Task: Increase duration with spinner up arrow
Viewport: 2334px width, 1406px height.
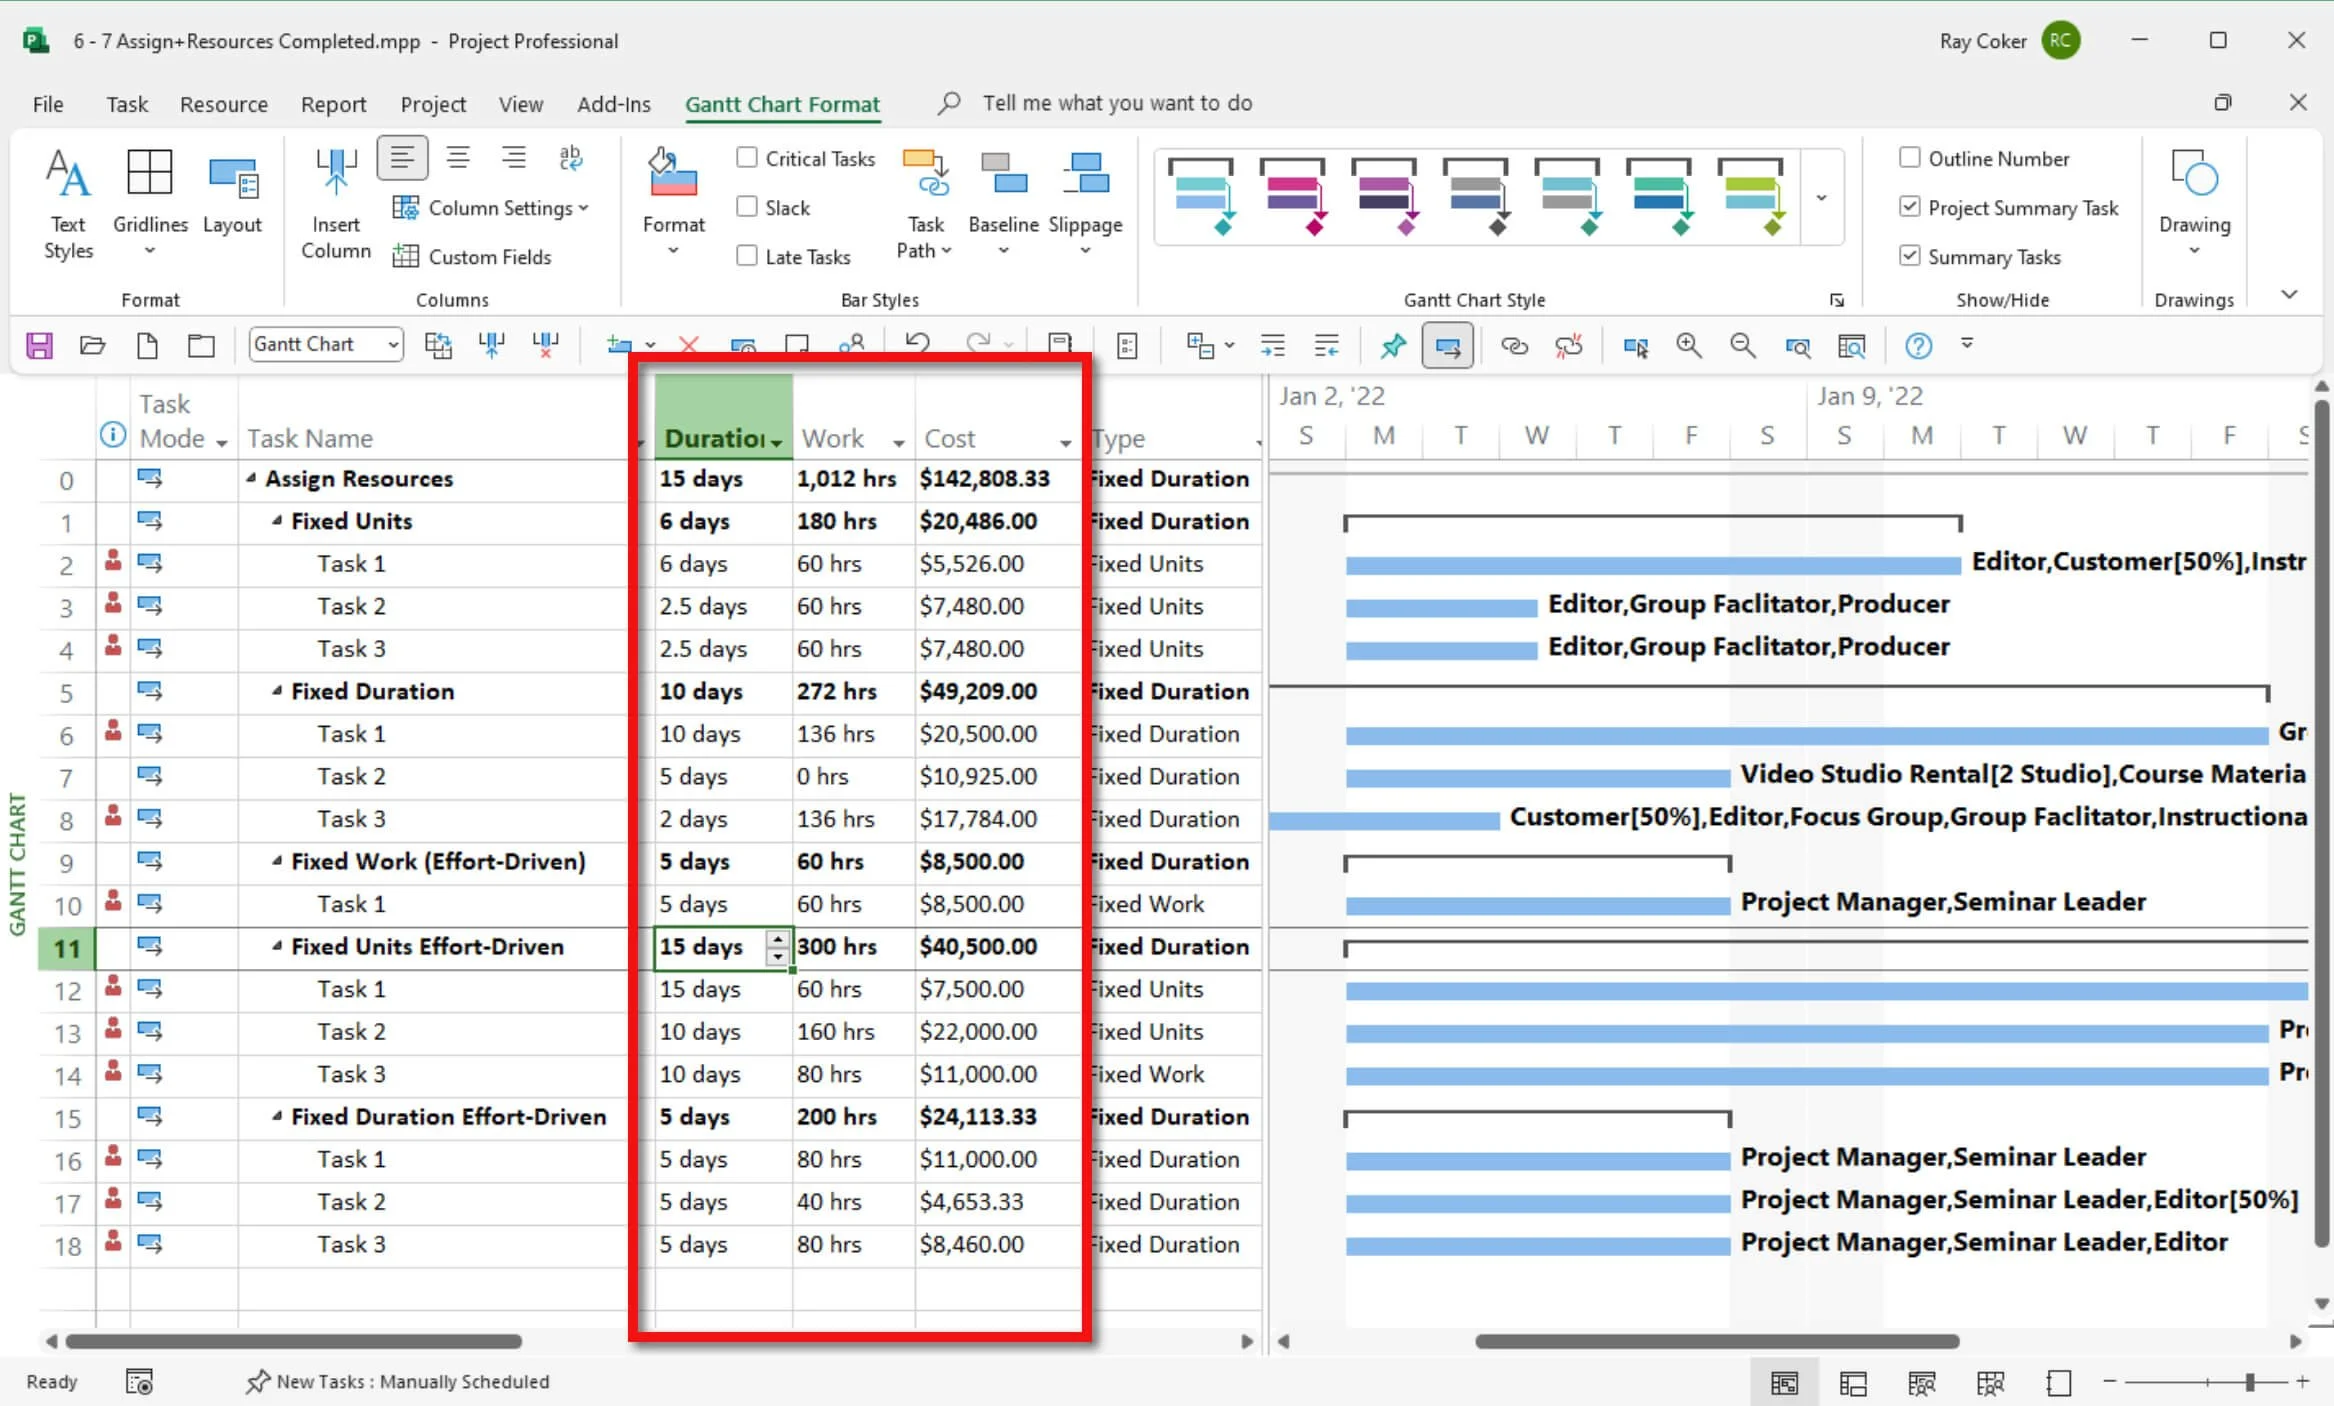Action: pyautogui.click(x=777, y=939)
